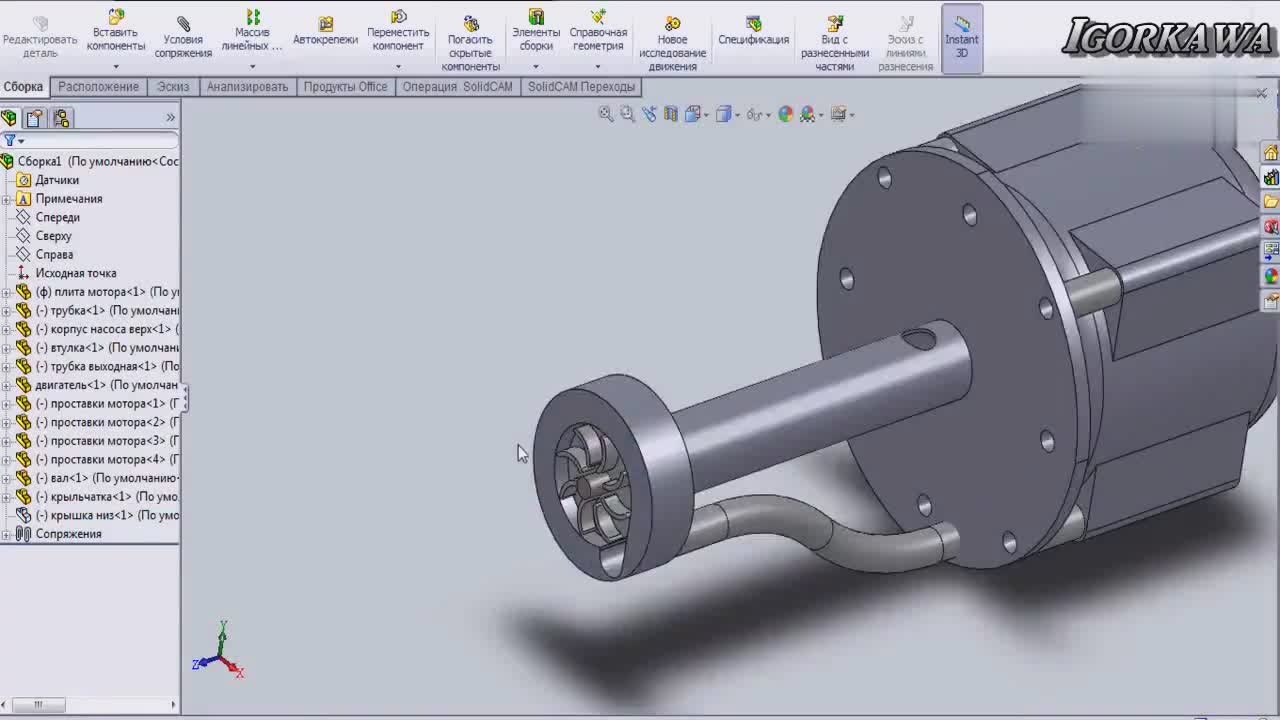The height and width of the screenshot is (720, 1280).
Task: Open View Orientation dropdown arrow
Action: coord(706,115)
